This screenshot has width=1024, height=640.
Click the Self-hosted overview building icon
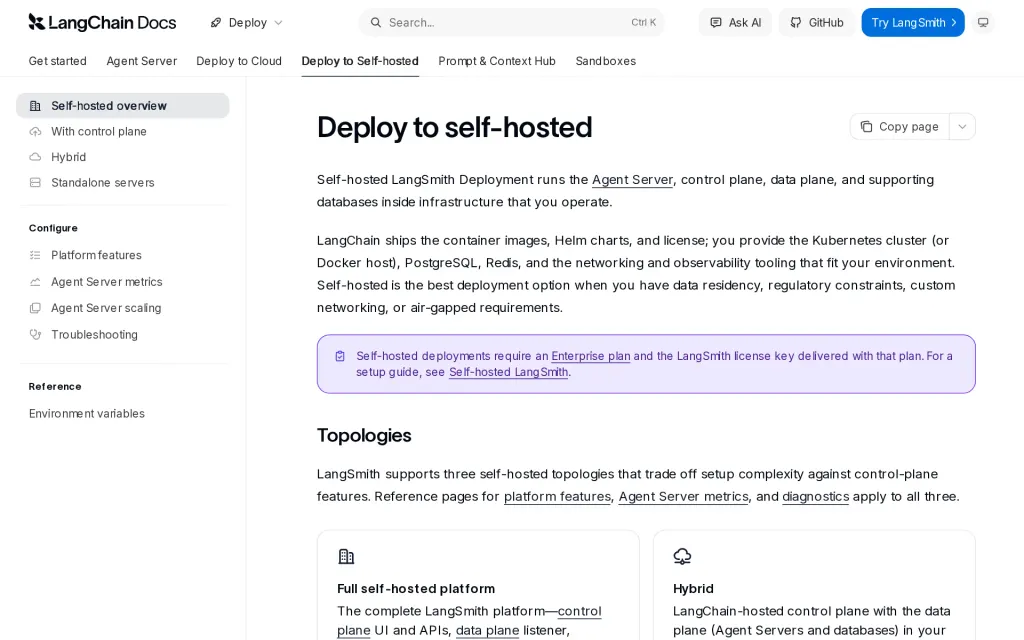click(35, 106)
